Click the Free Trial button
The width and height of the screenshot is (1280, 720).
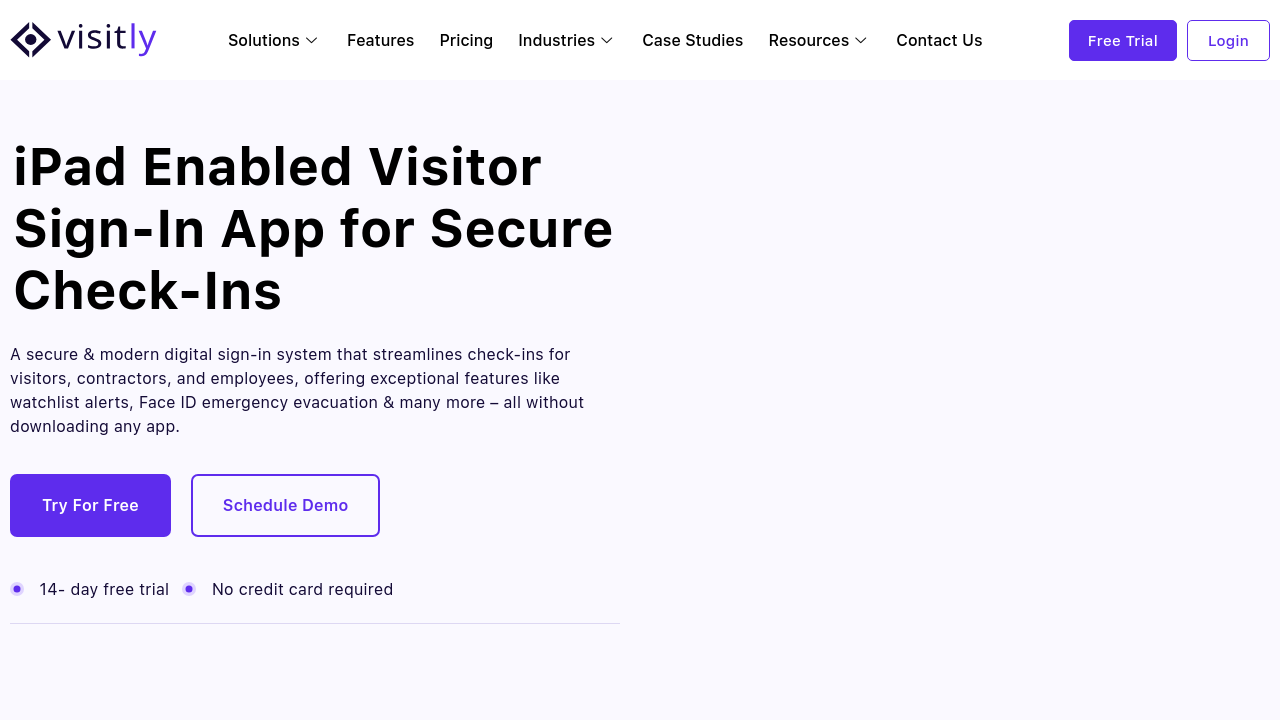pos(1122,41)
